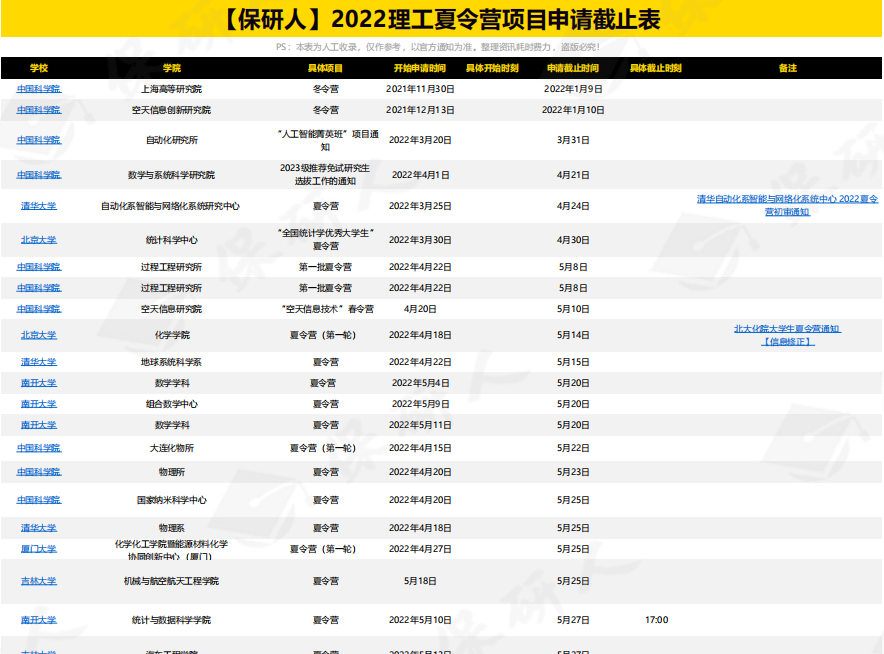Open 清华大学 link in 自动化系智能与网络化系统研究中心 row
This screenshot has width=884, height=654.
pyautogui.click(x=39, y=206)
